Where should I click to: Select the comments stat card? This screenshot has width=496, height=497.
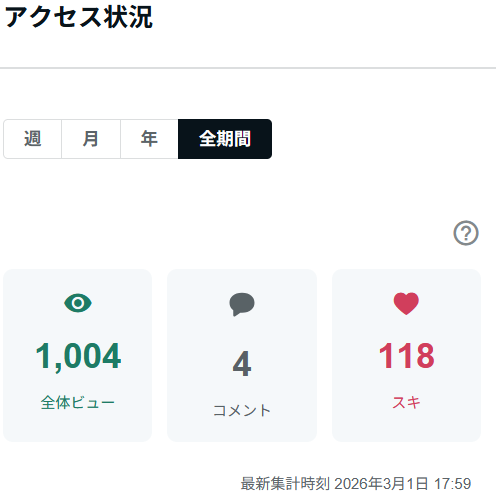coord(242,355)
